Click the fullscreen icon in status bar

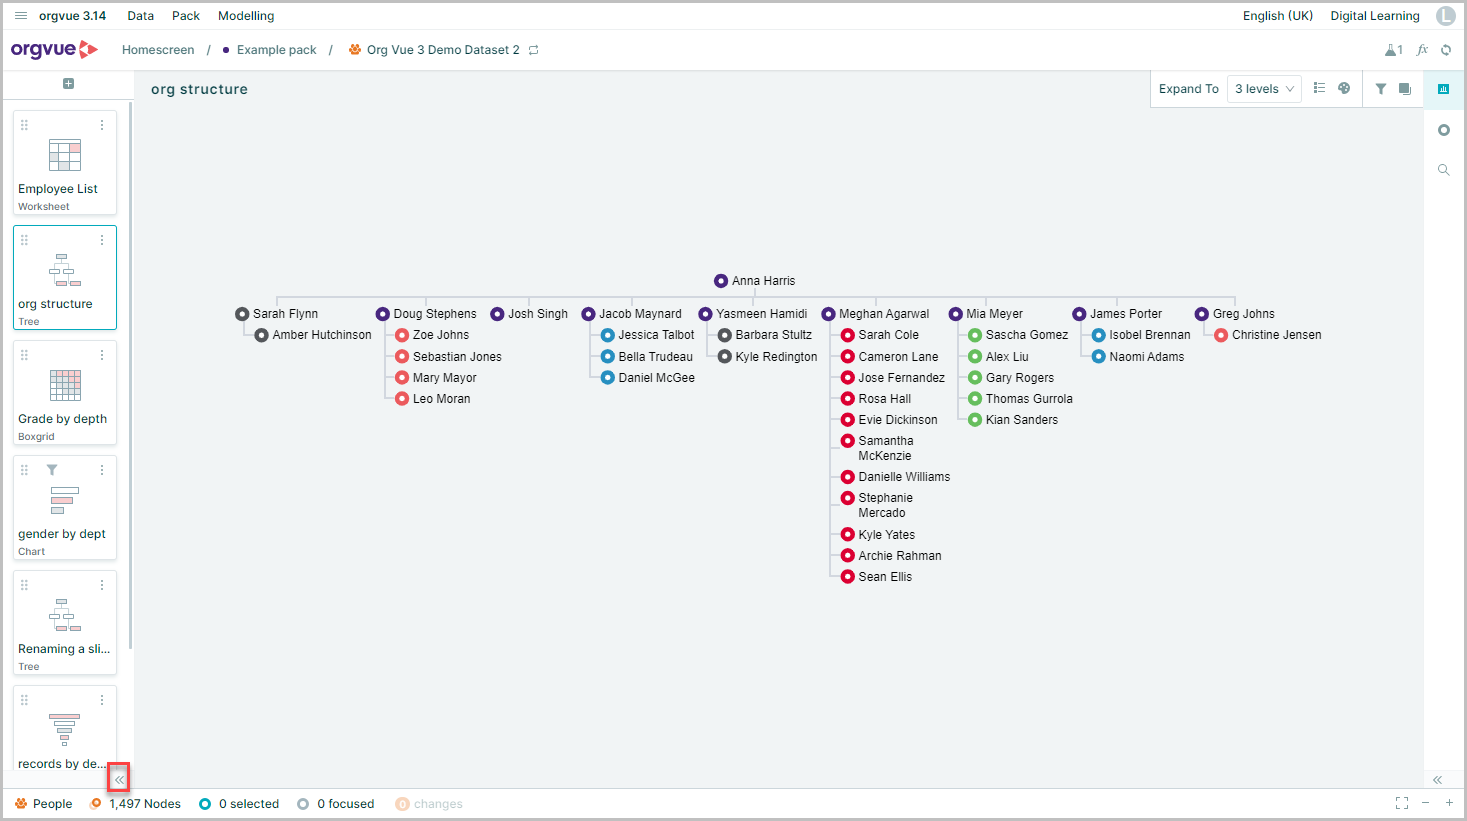click(x=1402, y=803)
